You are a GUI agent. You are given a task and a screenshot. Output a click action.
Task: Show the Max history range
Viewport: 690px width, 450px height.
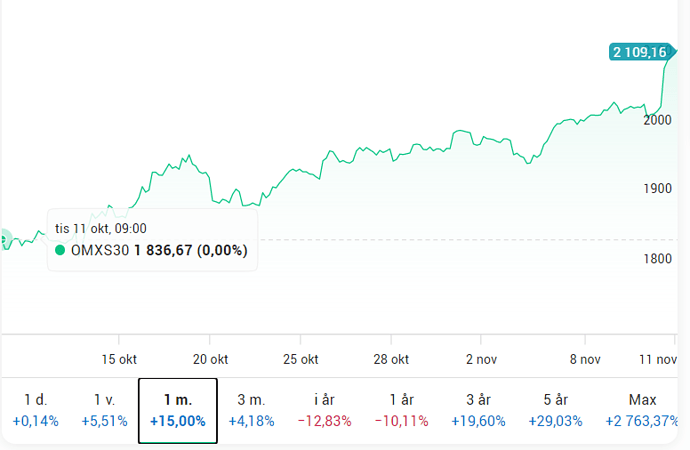(x=641, y=410)
